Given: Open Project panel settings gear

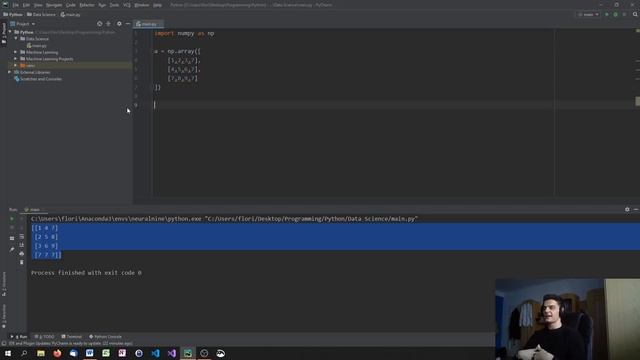Looking at the screenshot, I should click(119, 24).
